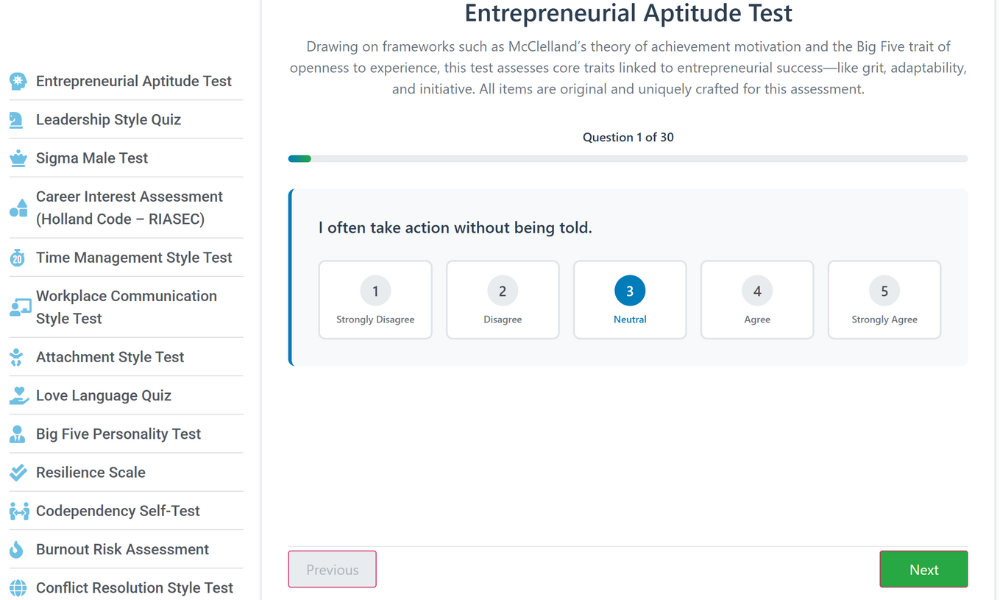Click the Love Language heart icon
This screenshot has width=1000, height=600.
pos(17,395)
